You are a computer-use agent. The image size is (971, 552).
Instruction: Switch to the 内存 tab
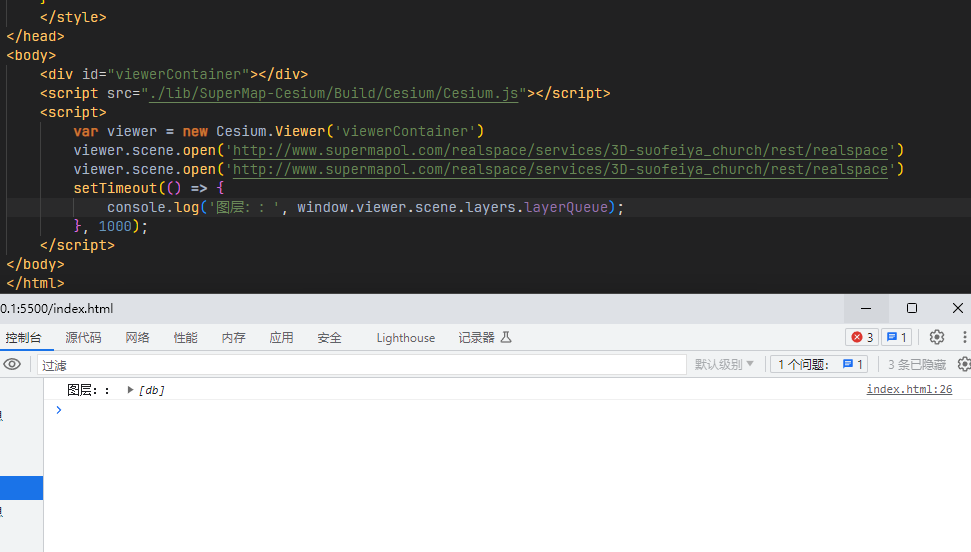(233, 338)
